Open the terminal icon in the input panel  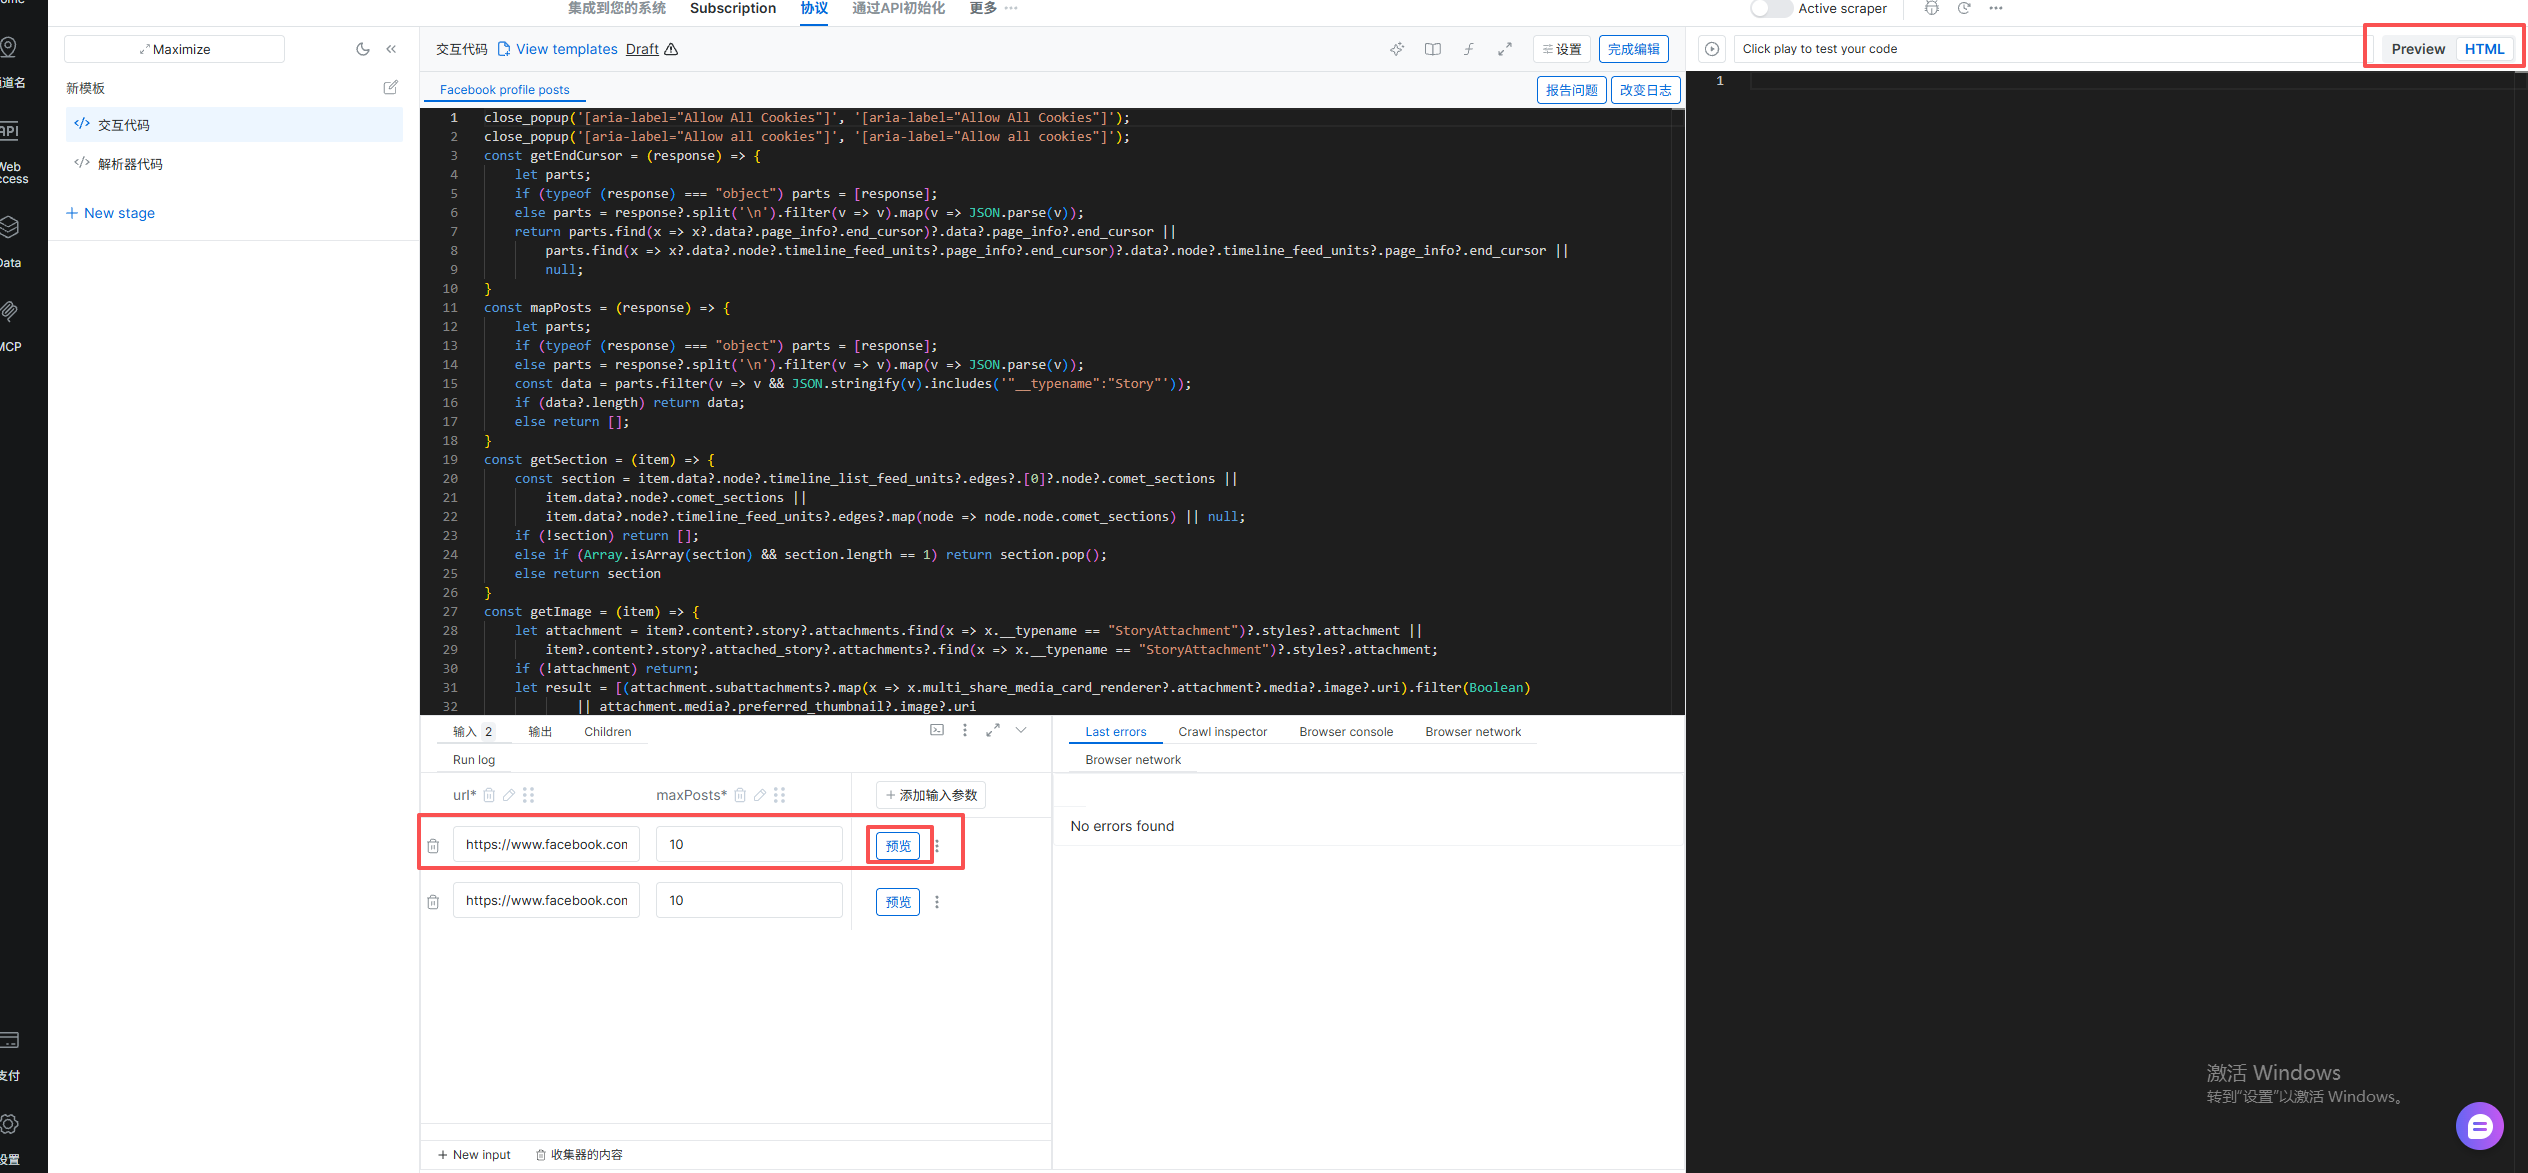point(937,730)
